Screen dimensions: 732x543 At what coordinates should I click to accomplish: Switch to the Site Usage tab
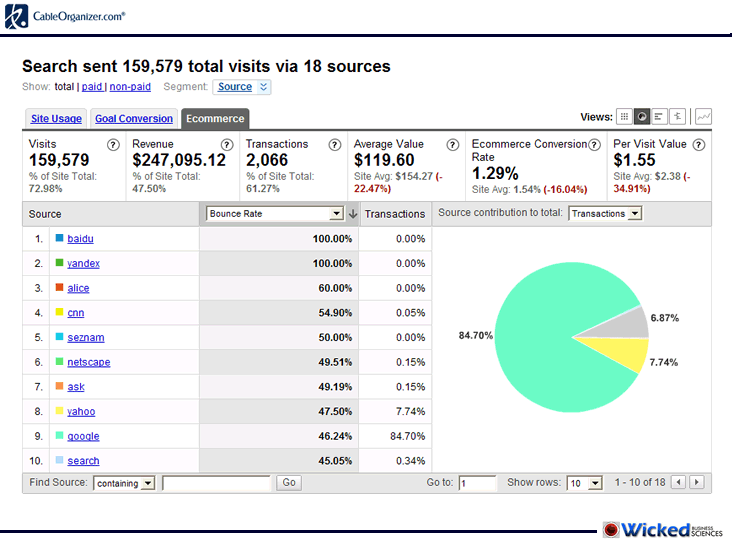pyautogui.click(x=56, y=119)
